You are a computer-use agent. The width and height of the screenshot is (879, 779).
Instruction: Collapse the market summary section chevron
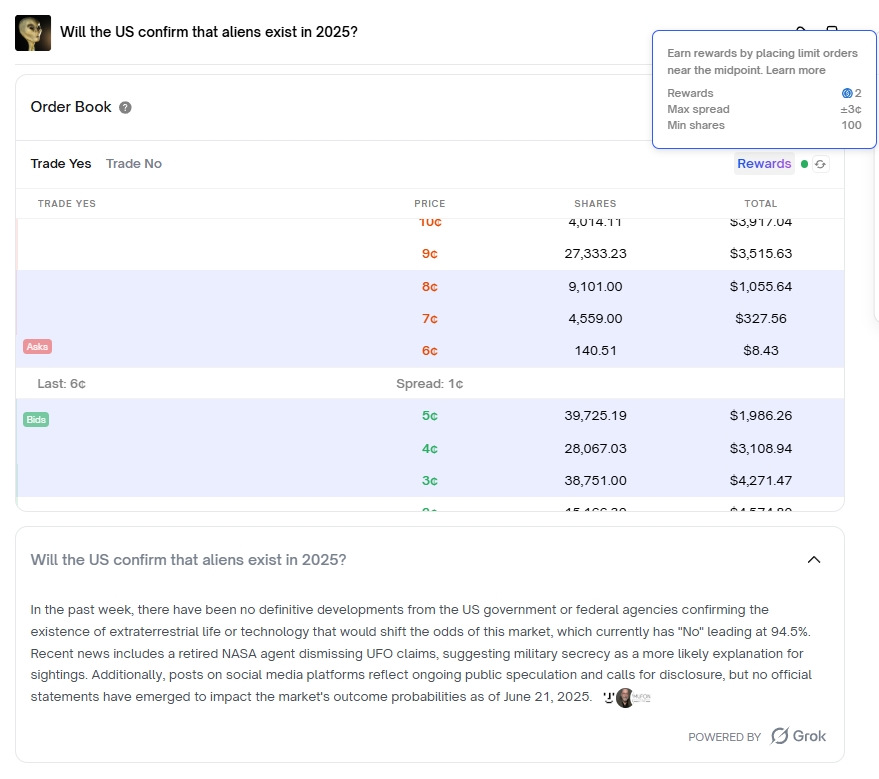point(814,560)
